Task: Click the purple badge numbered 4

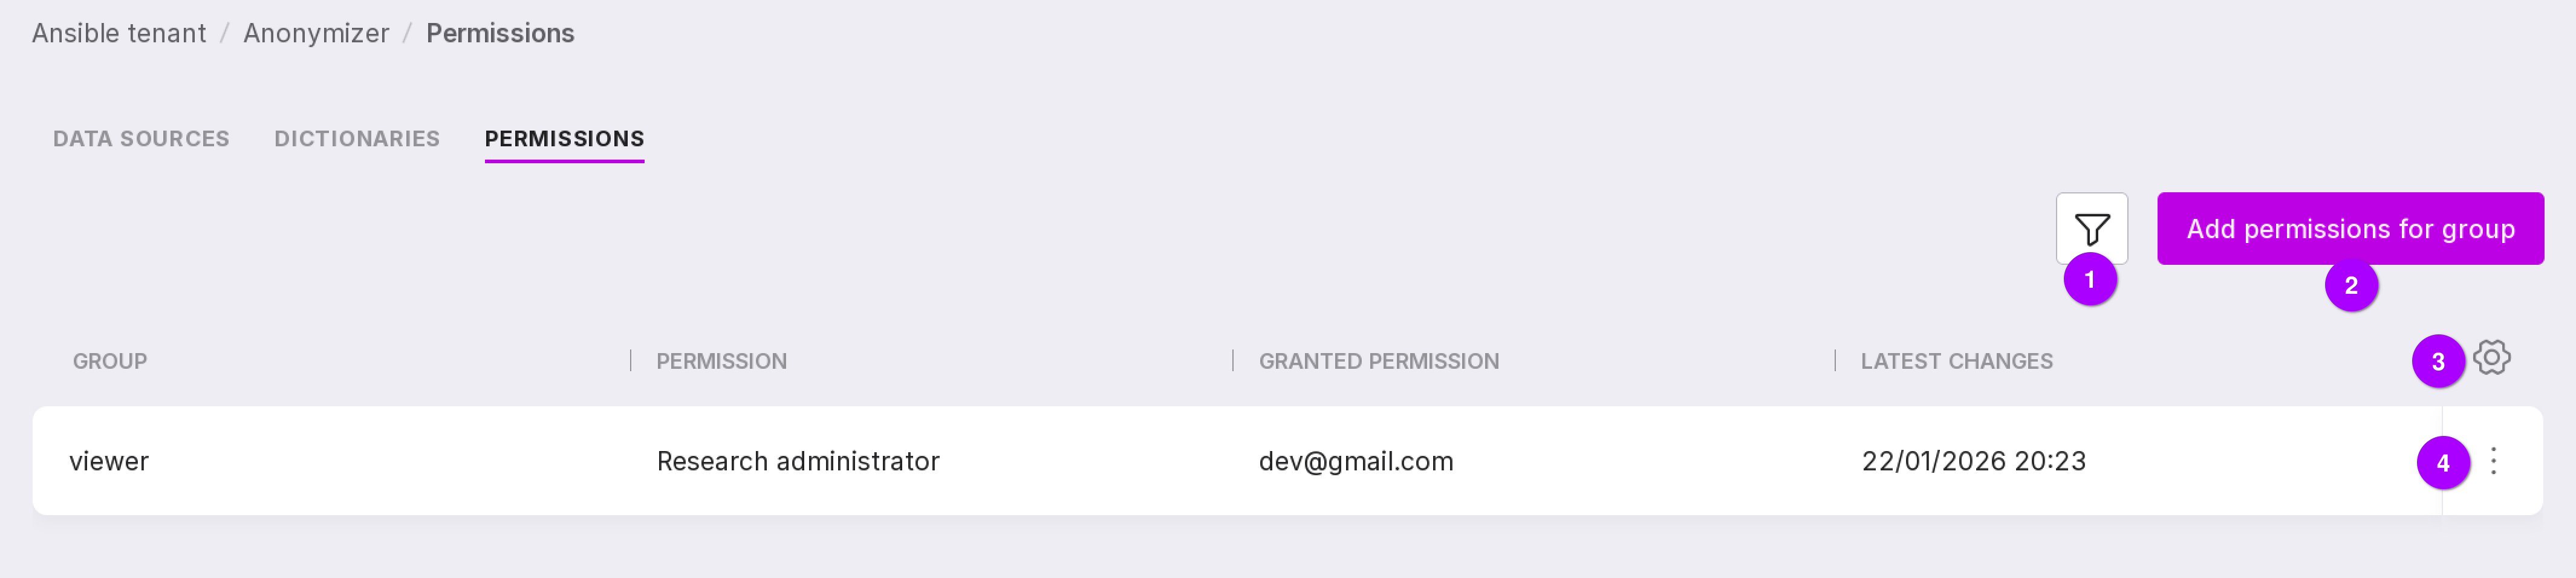Action: (2443, 463)
